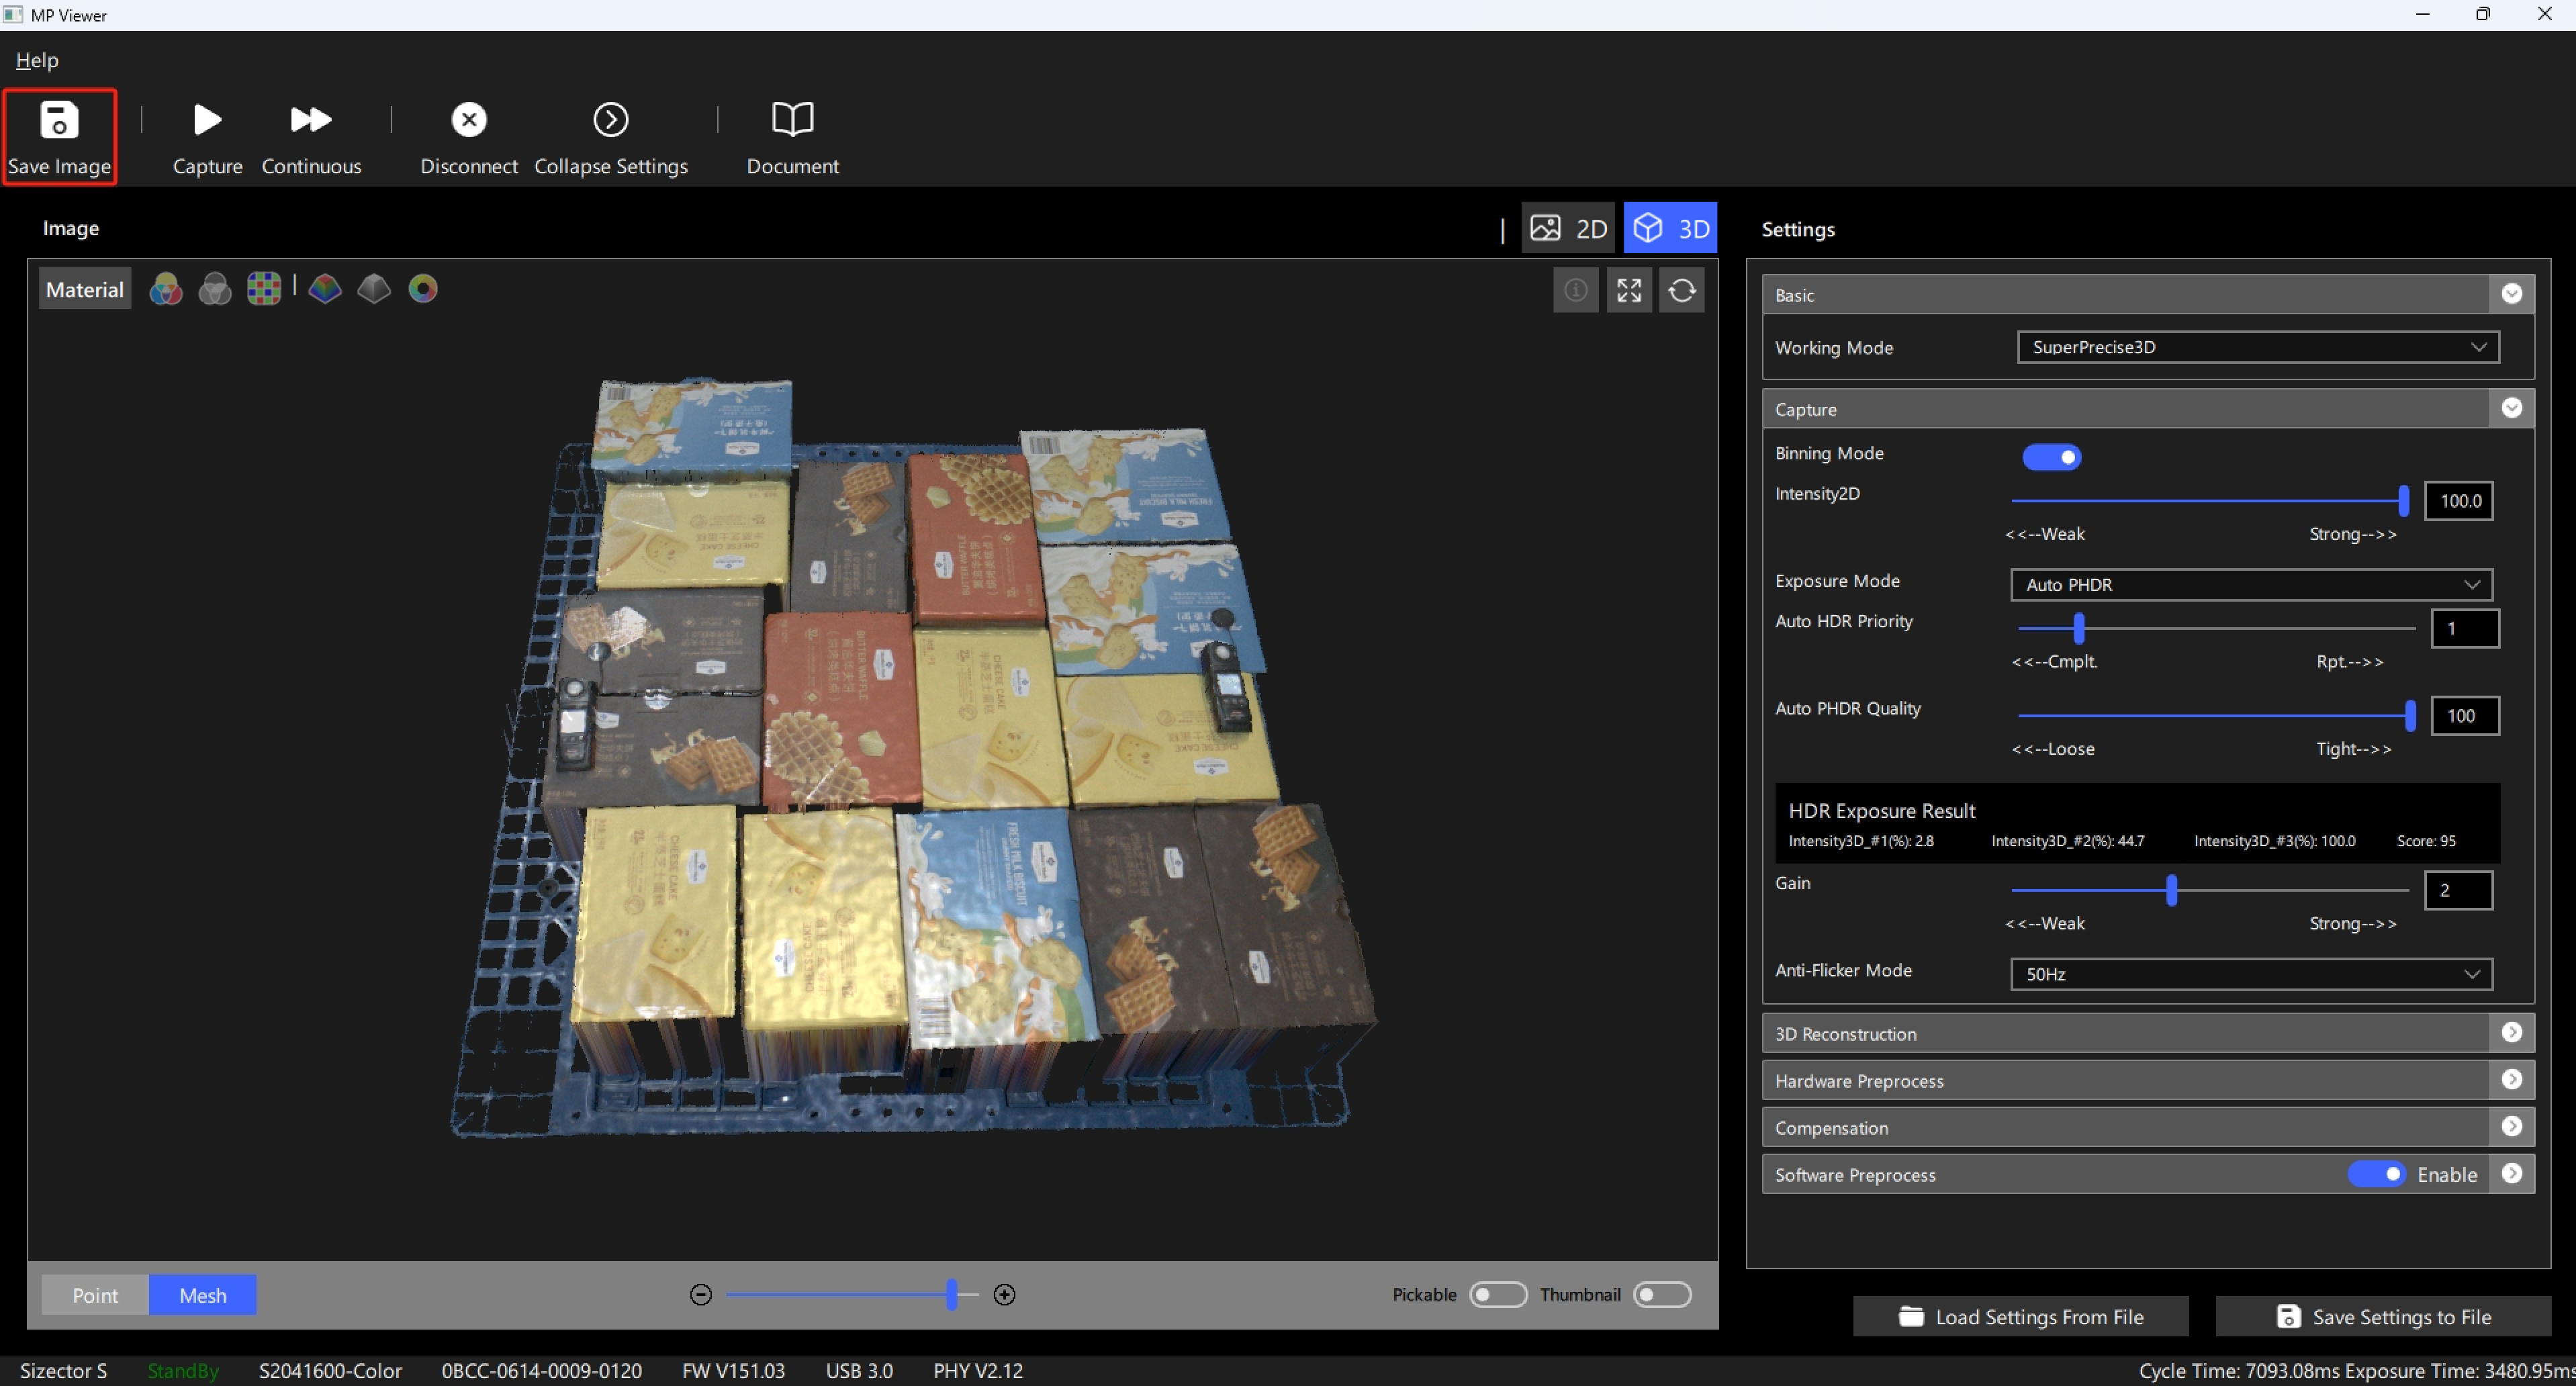Toggle Software Preprocess Enable switch

[x=2377, y=1174]
